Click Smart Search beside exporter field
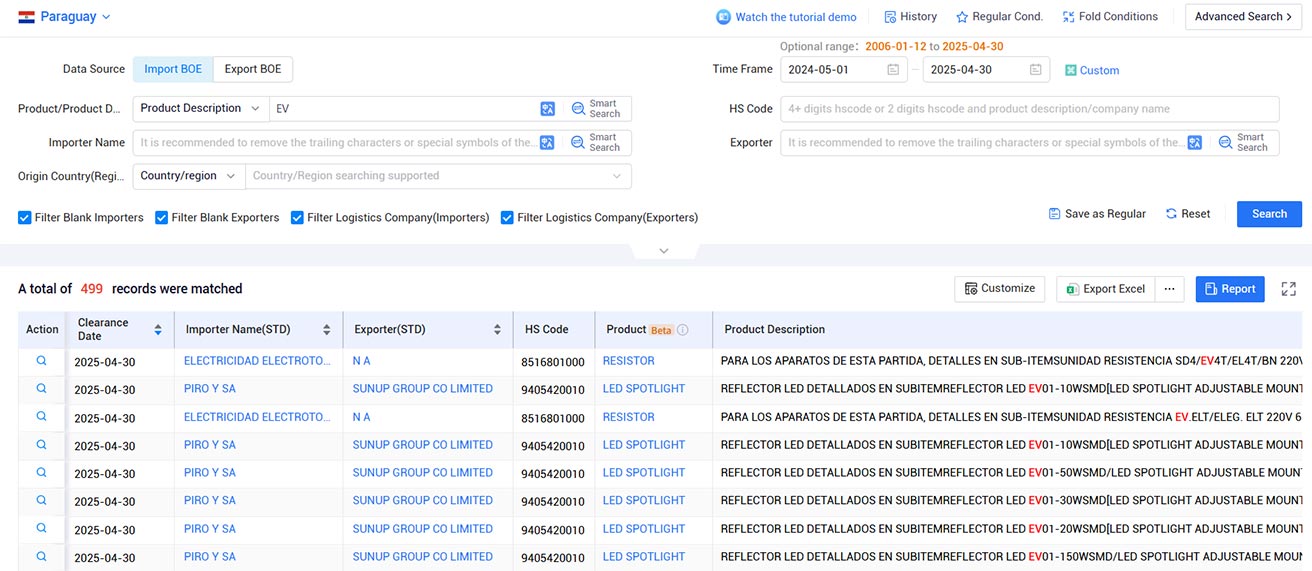This screenshot has width=1312, height=571. tap(1244, 143)
